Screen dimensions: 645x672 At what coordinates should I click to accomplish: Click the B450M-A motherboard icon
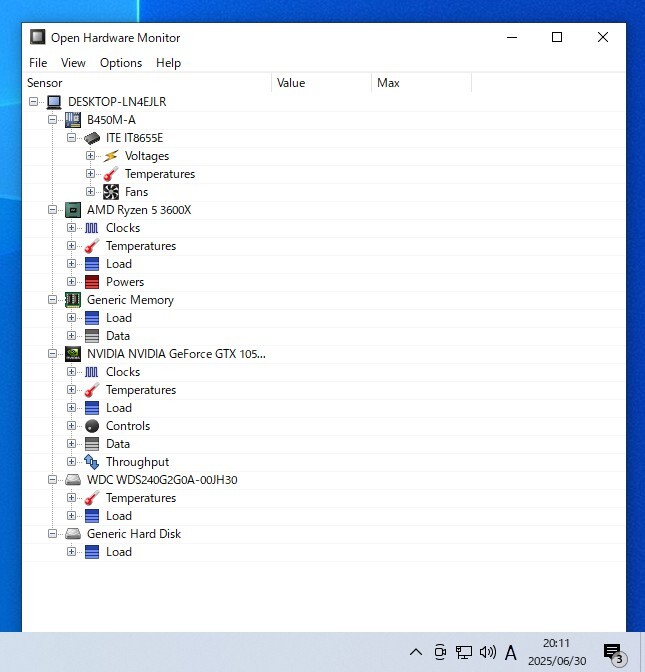[x=73, y=120]
